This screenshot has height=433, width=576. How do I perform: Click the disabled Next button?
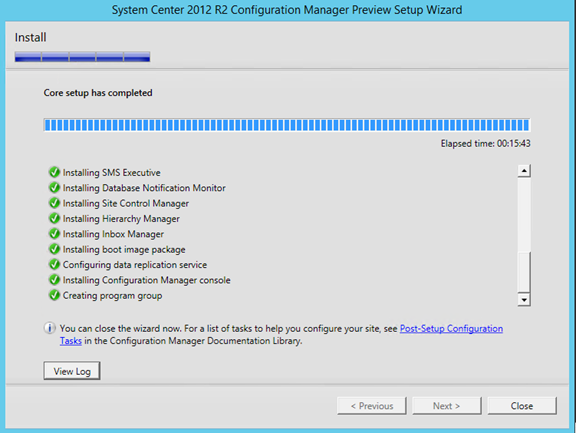(446, 406)
